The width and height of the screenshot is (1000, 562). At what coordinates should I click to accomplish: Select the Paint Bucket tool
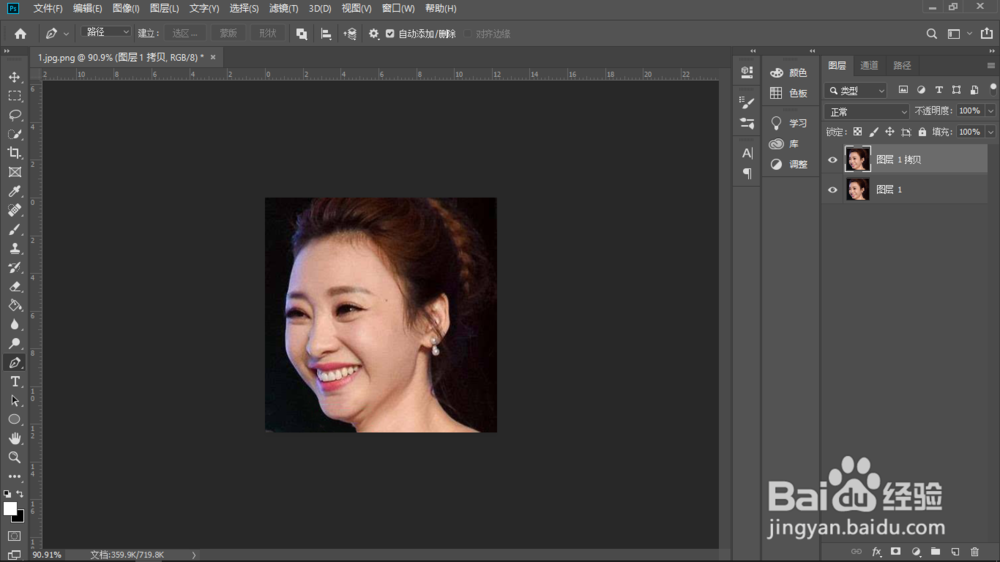14,306
